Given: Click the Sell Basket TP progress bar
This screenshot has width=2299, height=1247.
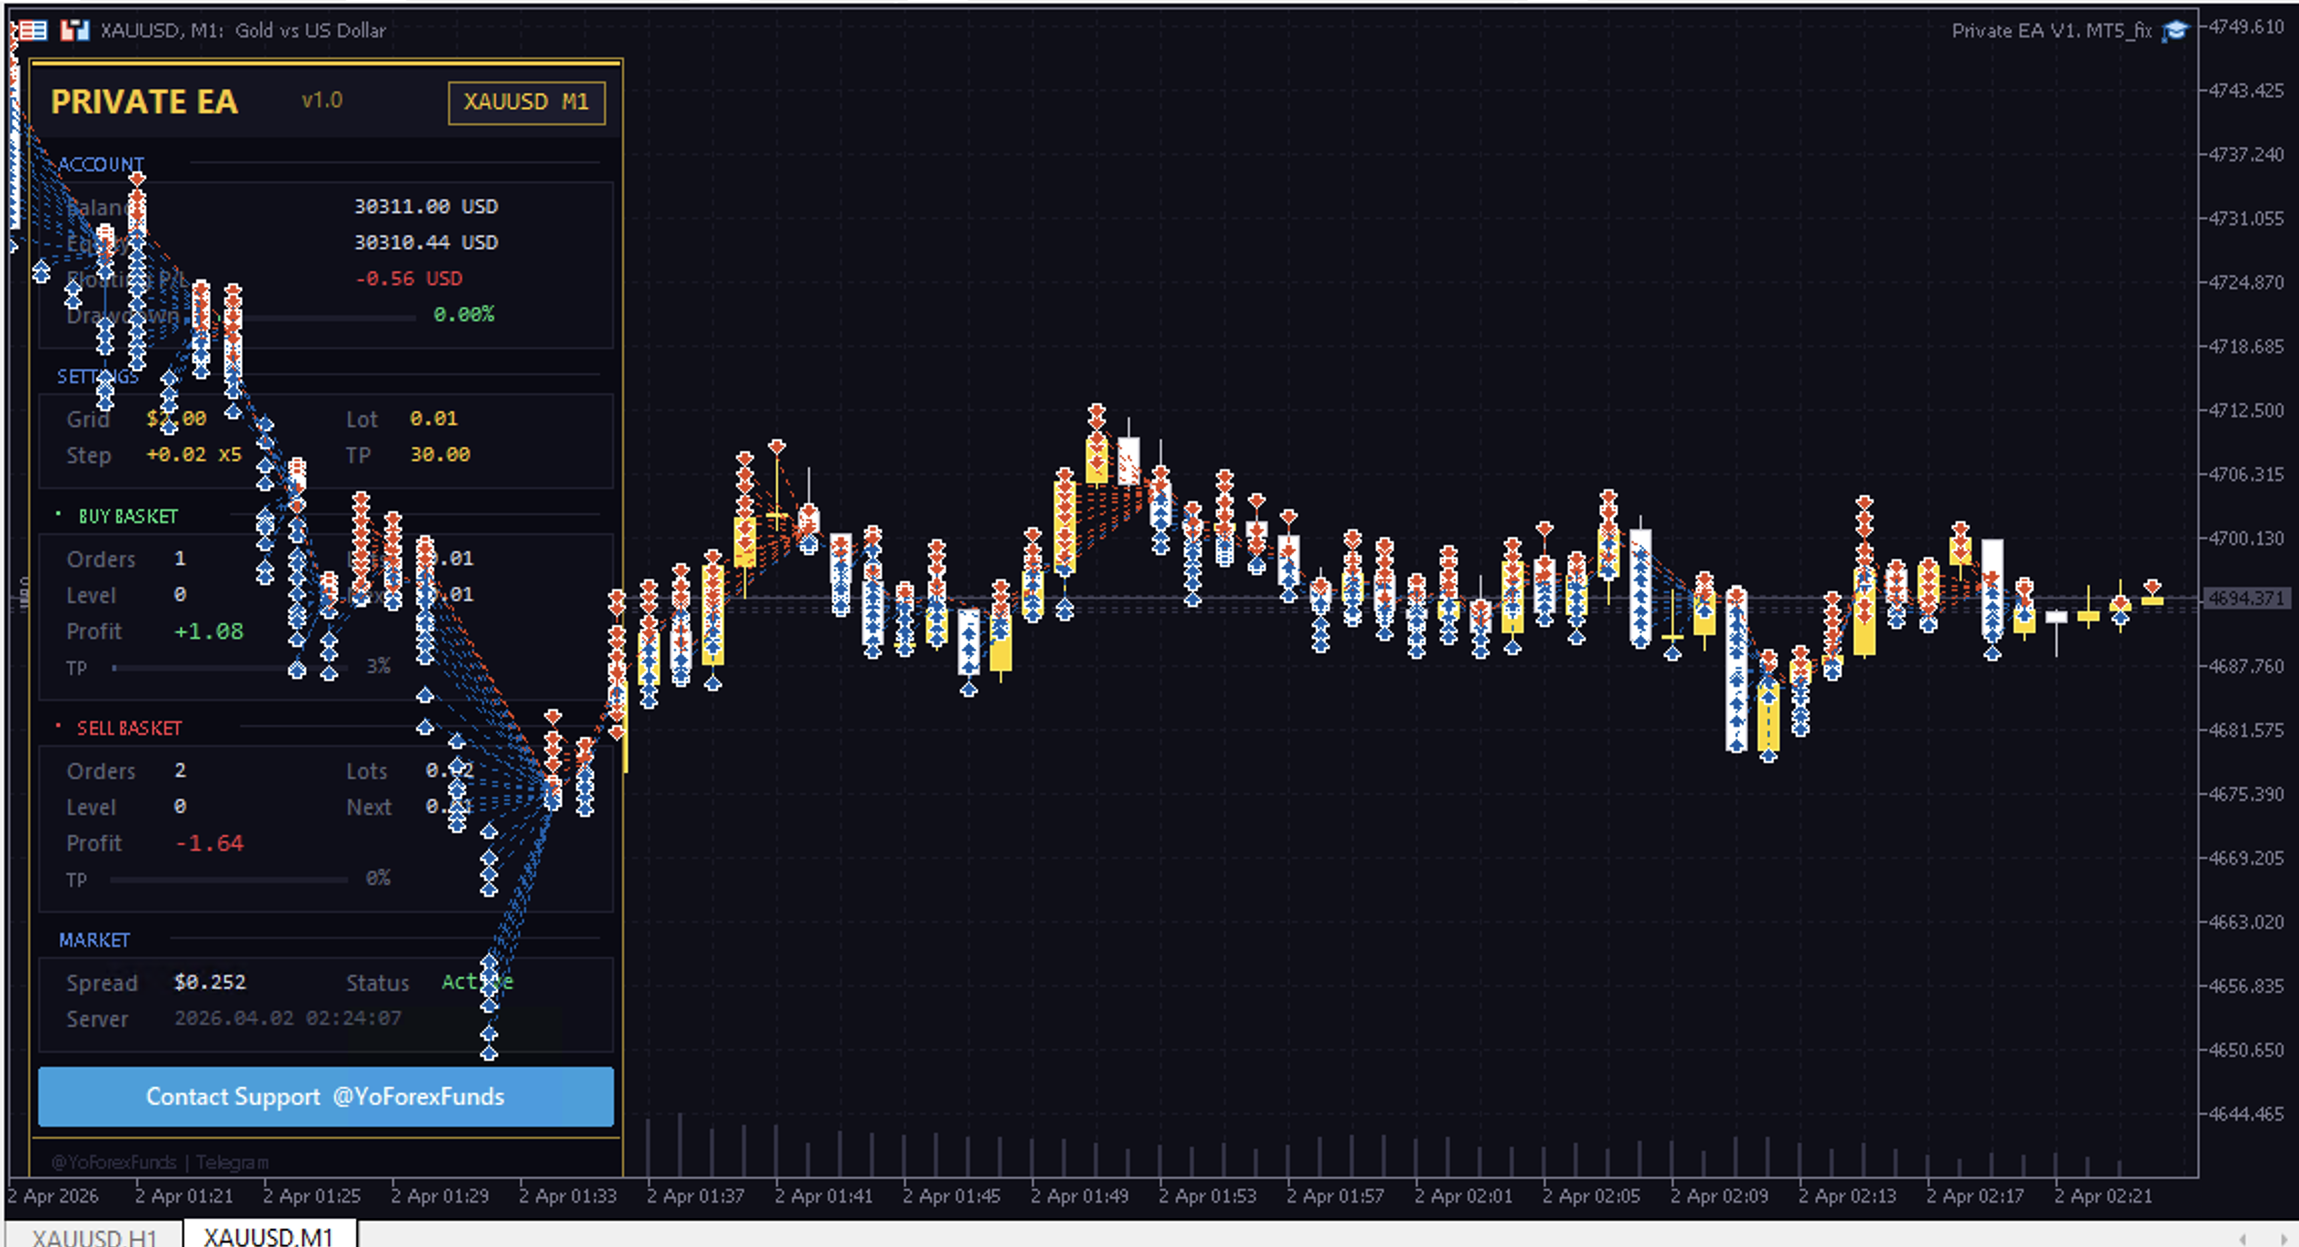Looking at the screenshot, I should coord(230,880).
